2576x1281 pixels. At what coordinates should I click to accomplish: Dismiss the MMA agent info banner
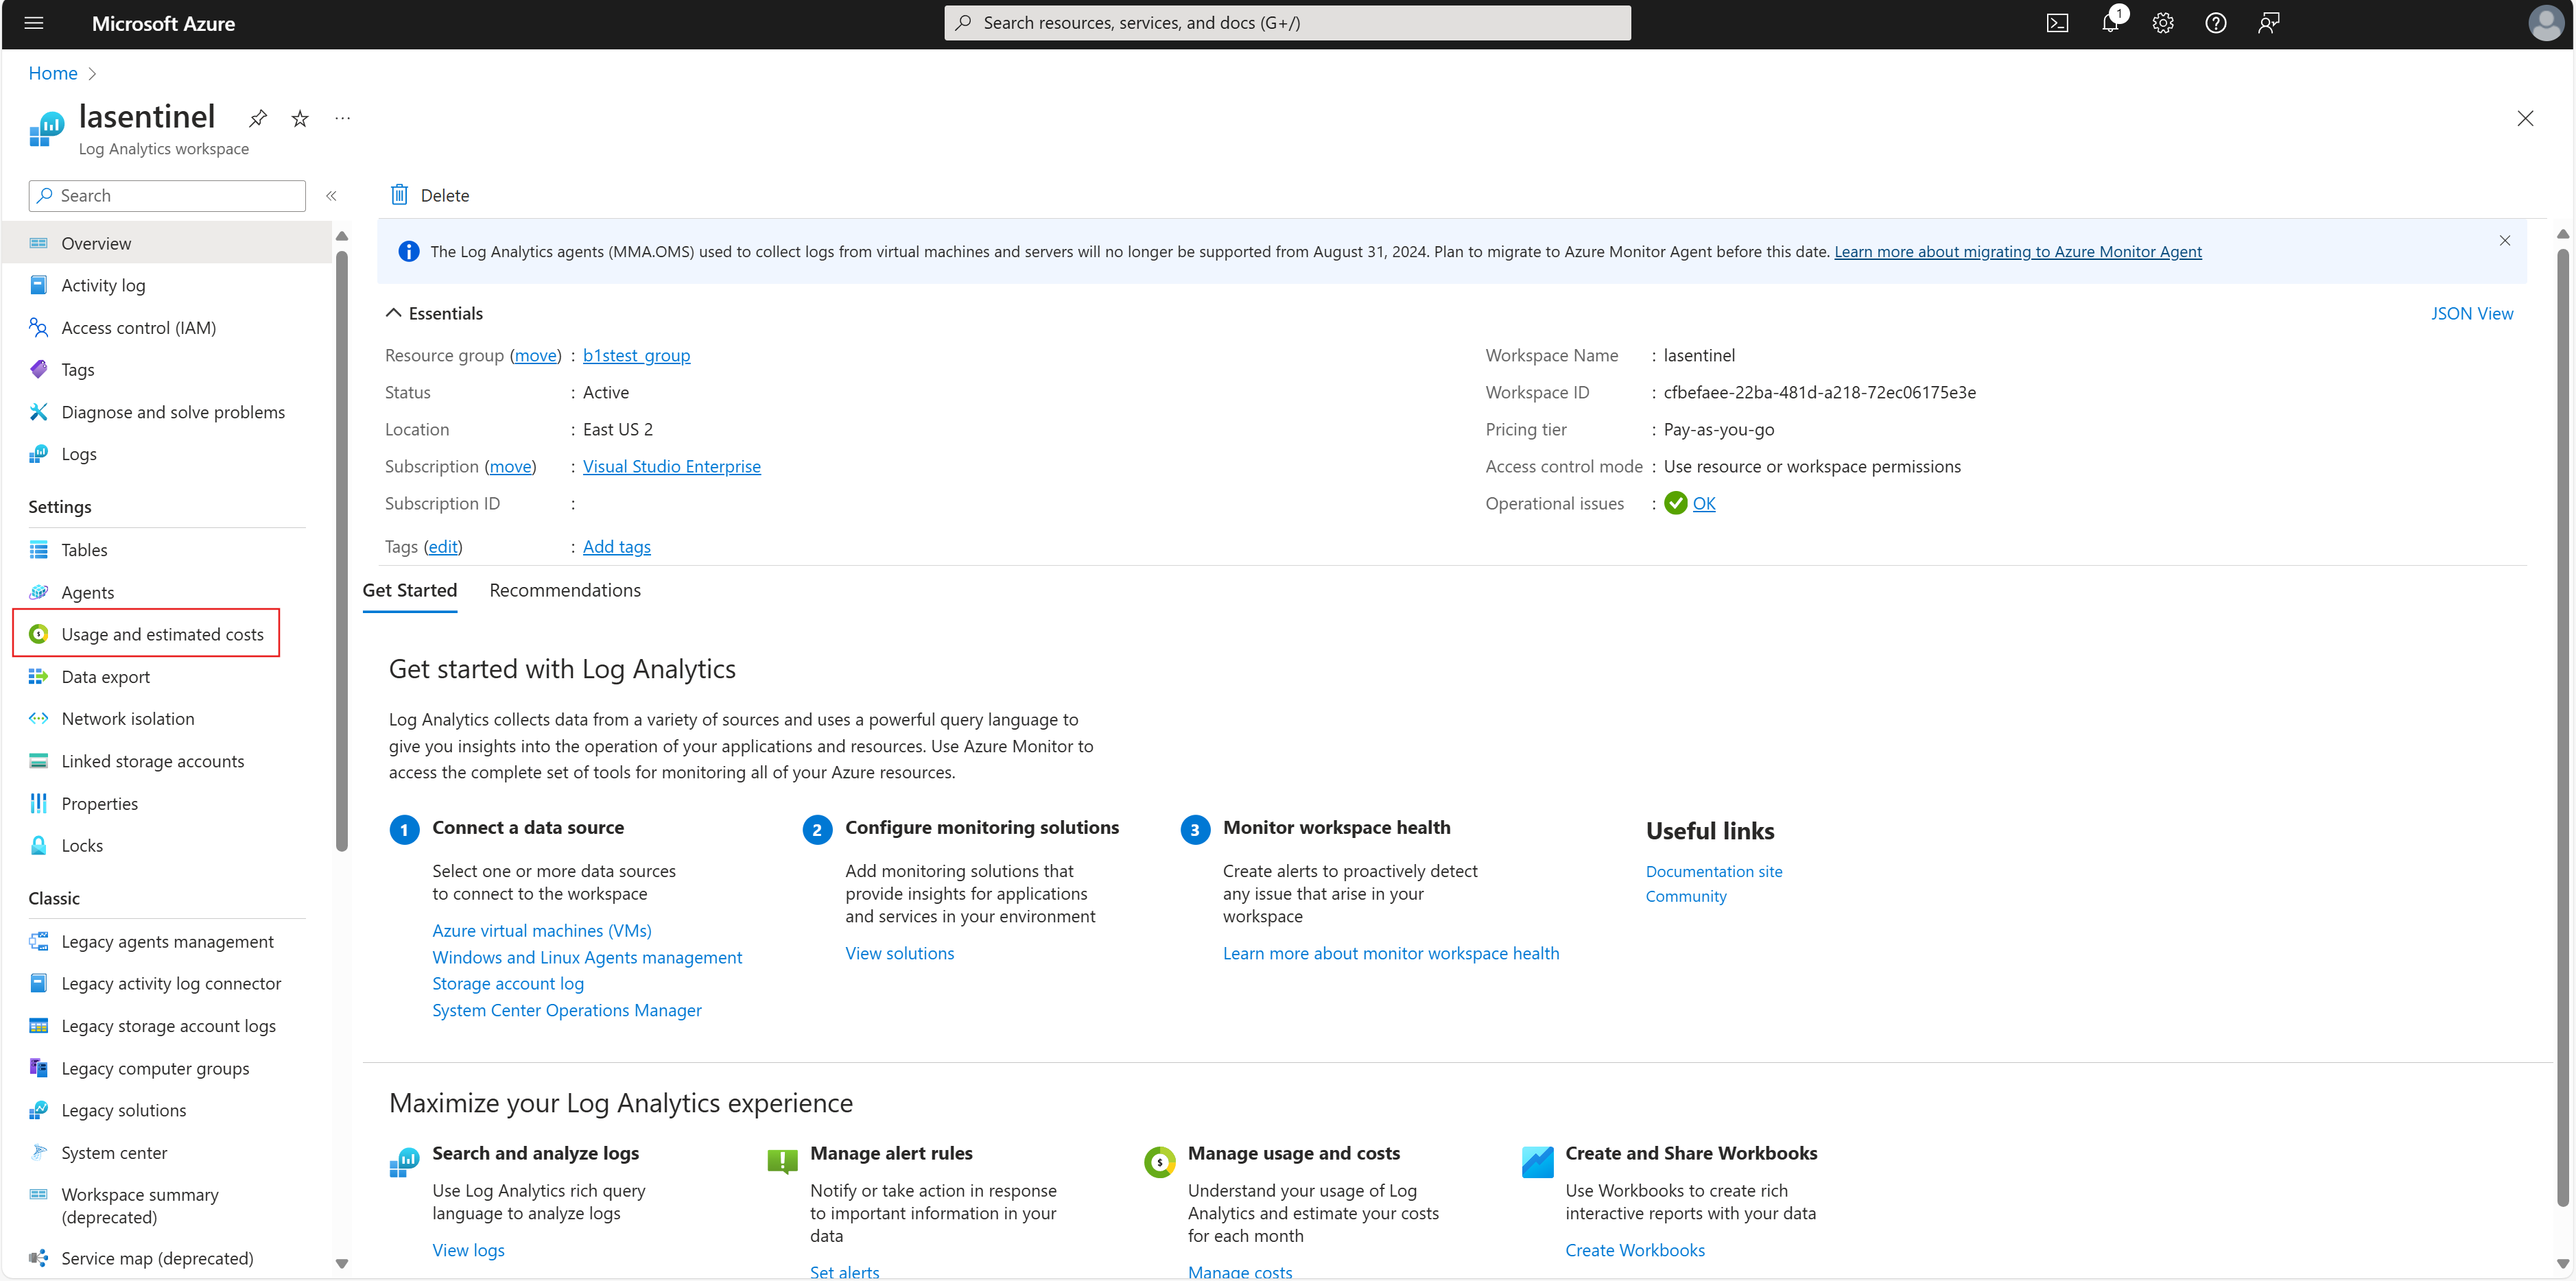click(x=2505, y=241)
